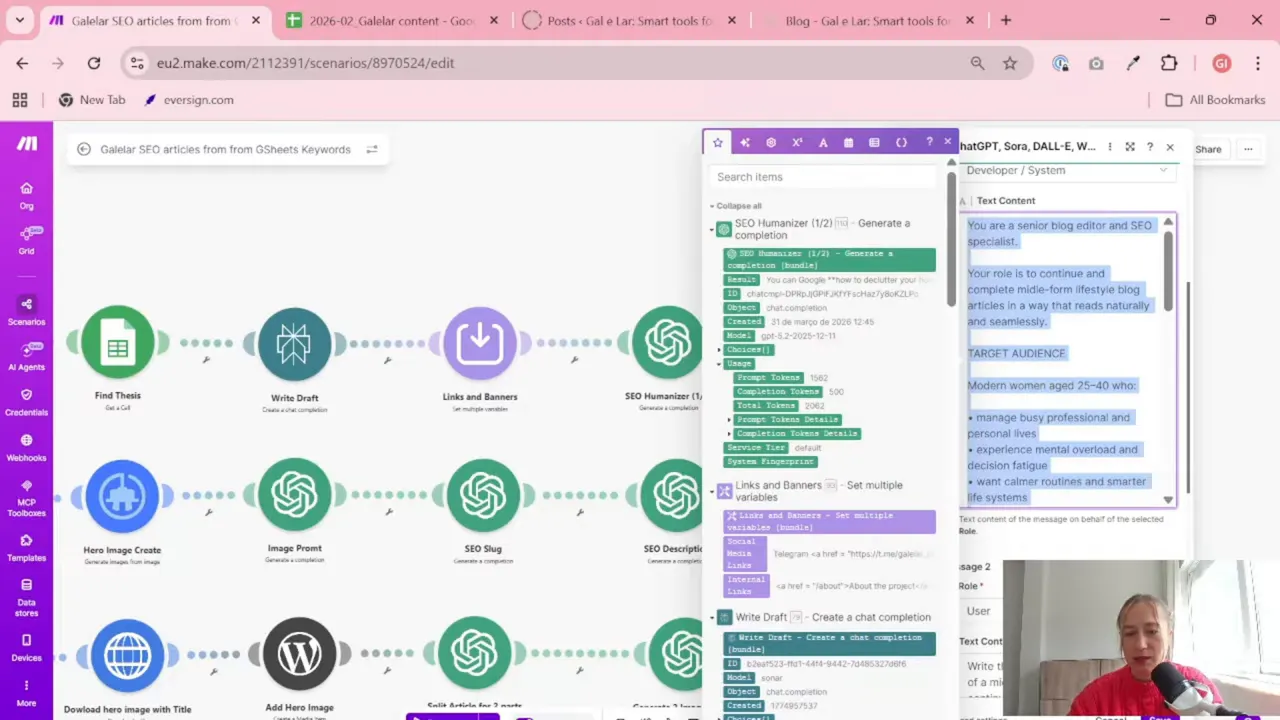Click Collapse all in the mapping panel
Image resolution: width=1280 pixels, height=720 pixels.
click(738, 206)
